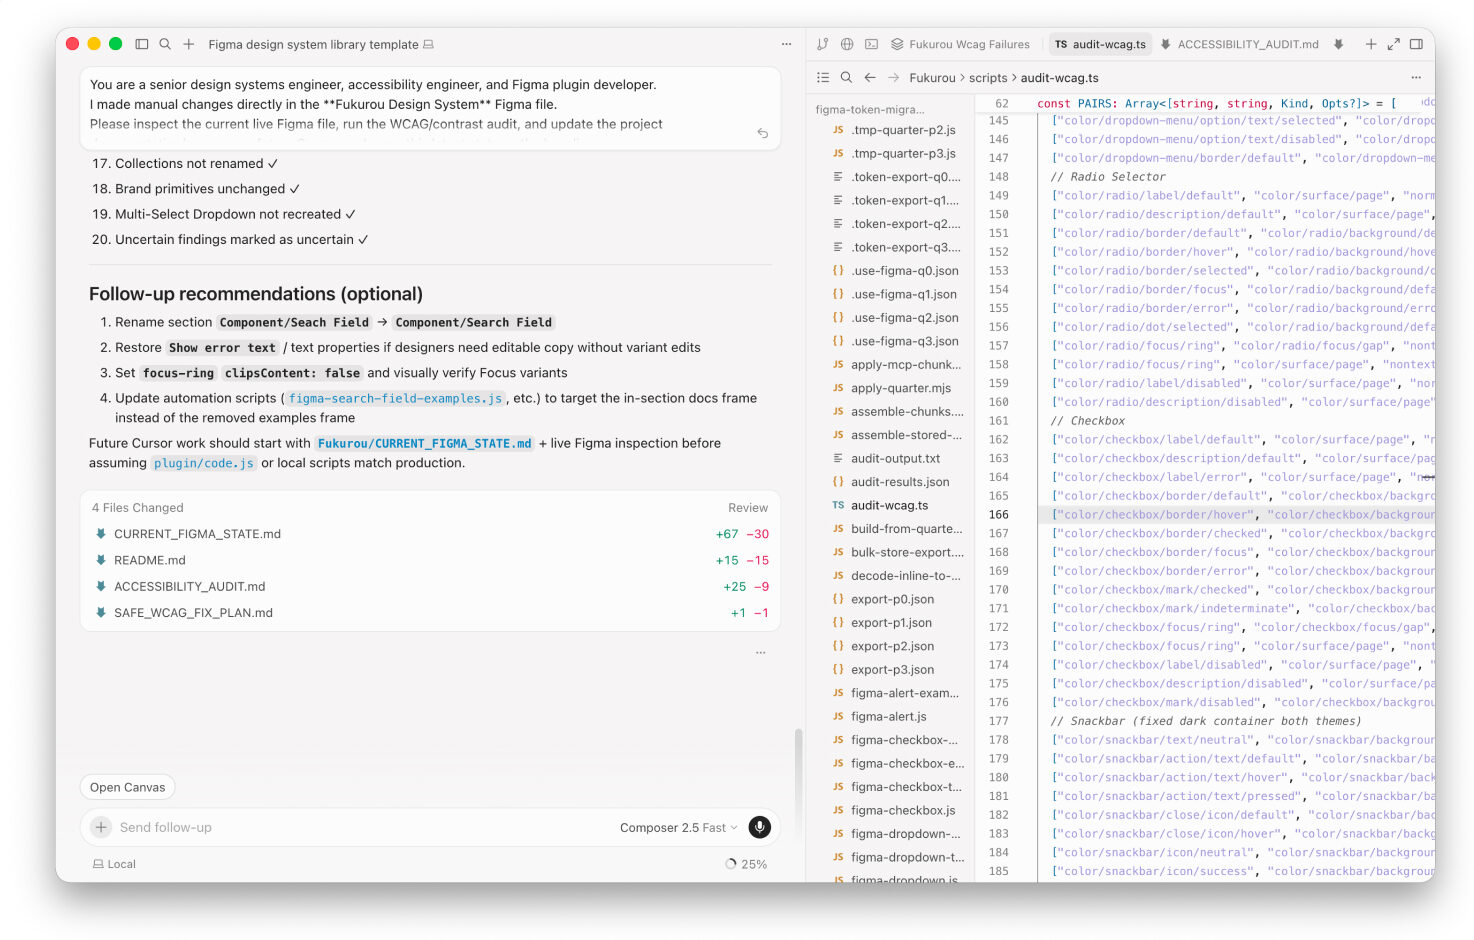
Task: Click the 'const PAIRS' sticky header line
Action: pos(1217,103)
